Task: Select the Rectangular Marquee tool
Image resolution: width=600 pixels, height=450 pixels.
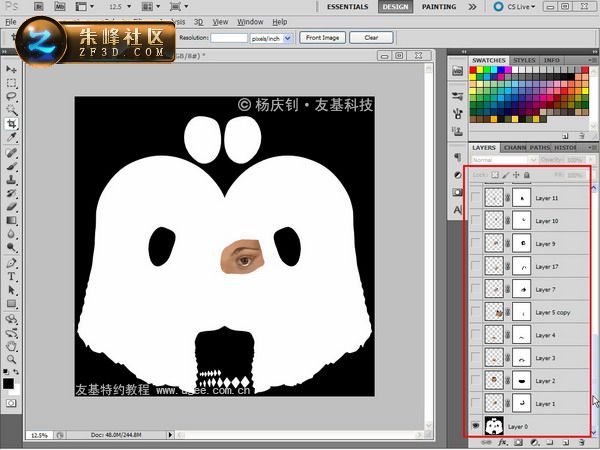Action: click(x=11, y=83)
